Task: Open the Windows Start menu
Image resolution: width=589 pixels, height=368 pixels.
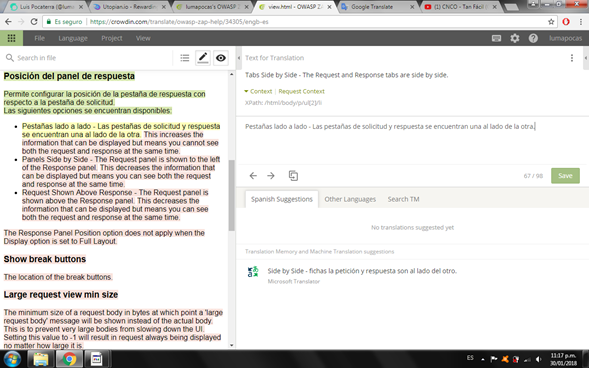Action: pyautogui.click(x=12, y=359)
